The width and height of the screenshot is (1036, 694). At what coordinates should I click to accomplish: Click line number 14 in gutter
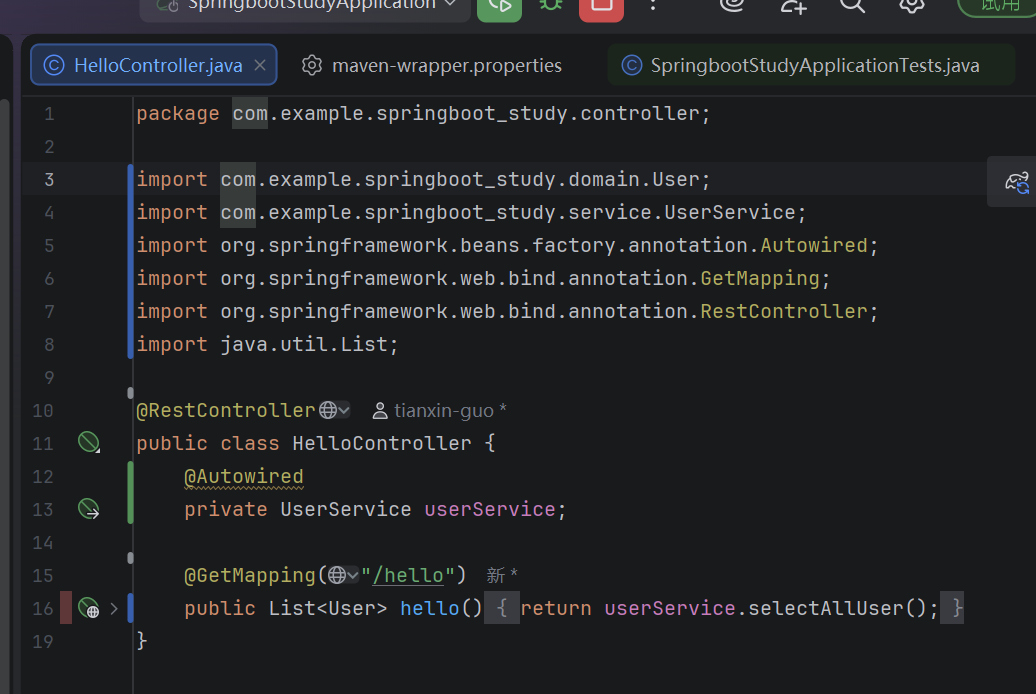(x=43, y=543)
